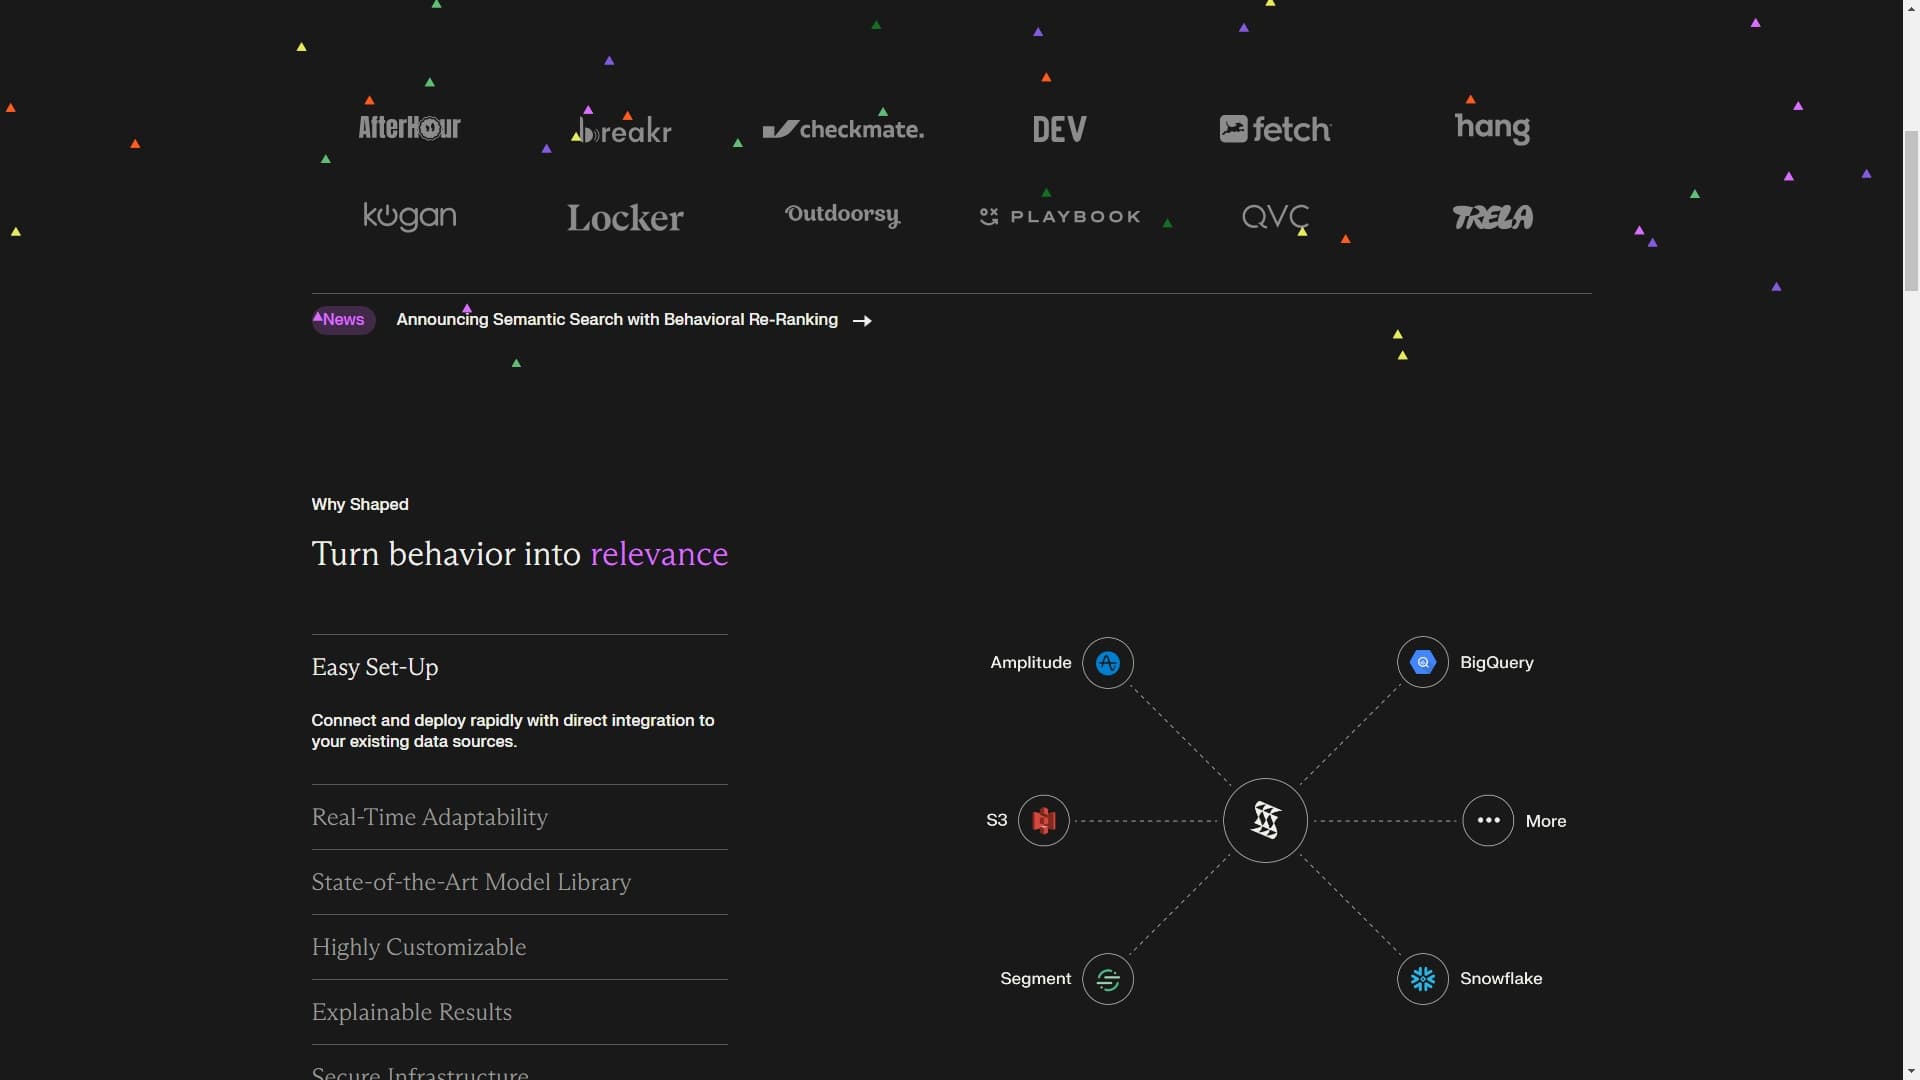Click the Outdoorsy logo
Screen dimensions: 1920x1080
842,216
